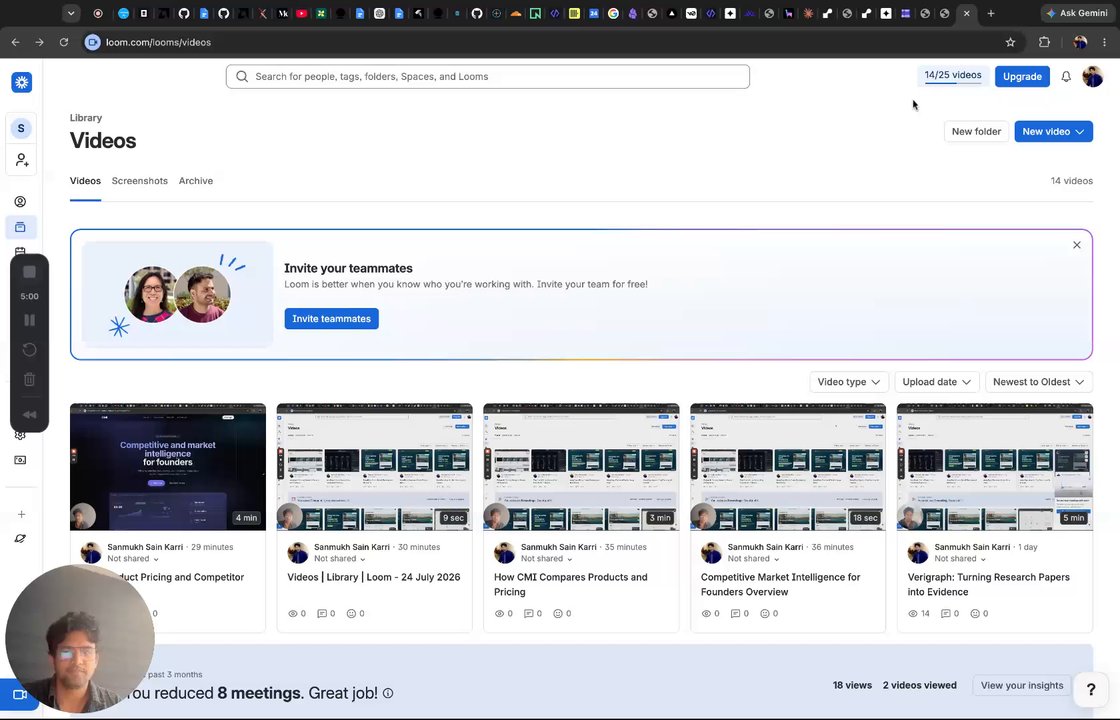This screenshot has height=720, width=1120.
Task: Click the invite people sidebar icon
Action: [x=21, y=160]
